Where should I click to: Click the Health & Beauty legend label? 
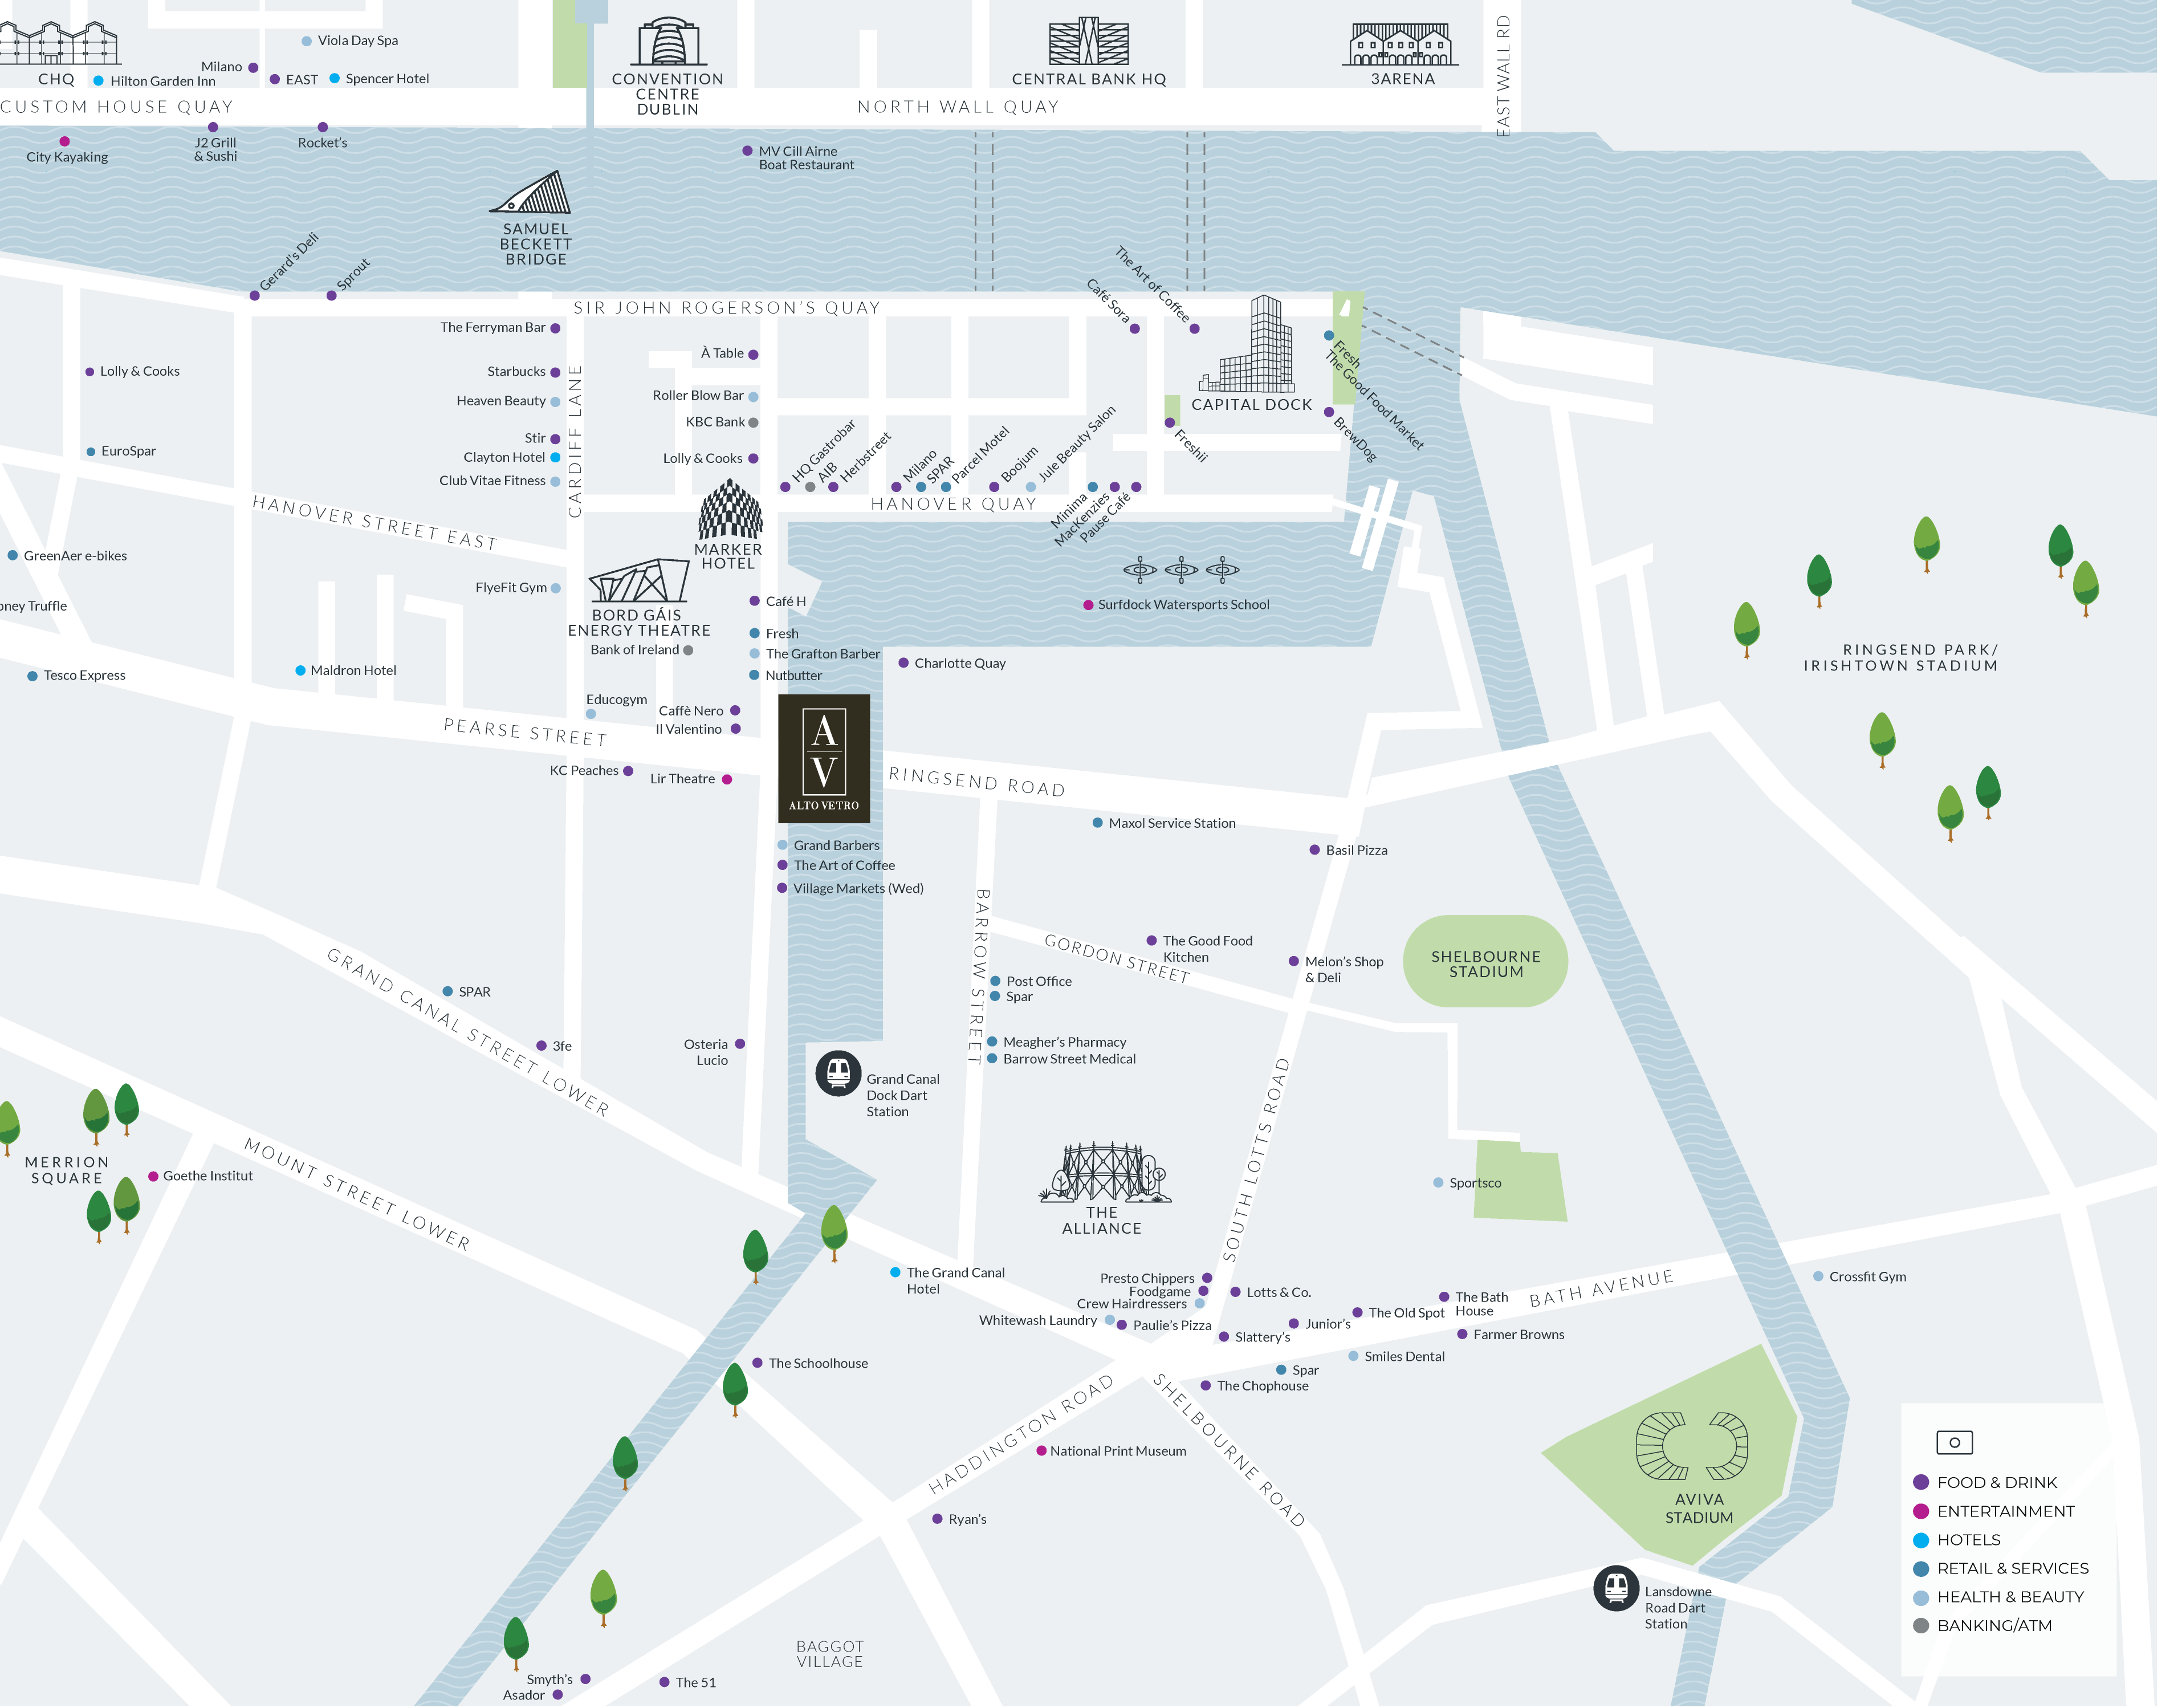coord(2033,1615)
